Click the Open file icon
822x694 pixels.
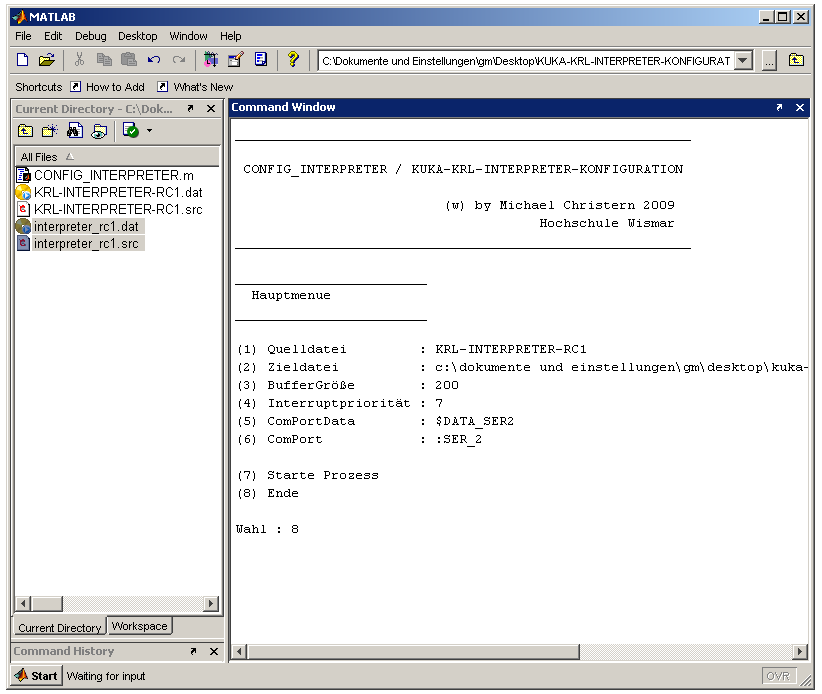[46, 60]
